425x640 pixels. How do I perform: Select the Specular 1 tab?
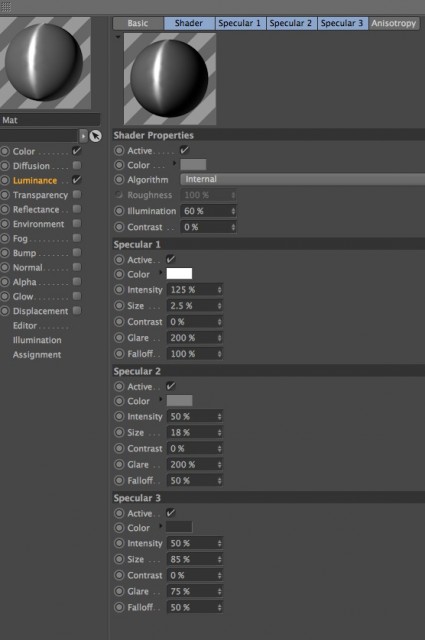click(240, 23)
